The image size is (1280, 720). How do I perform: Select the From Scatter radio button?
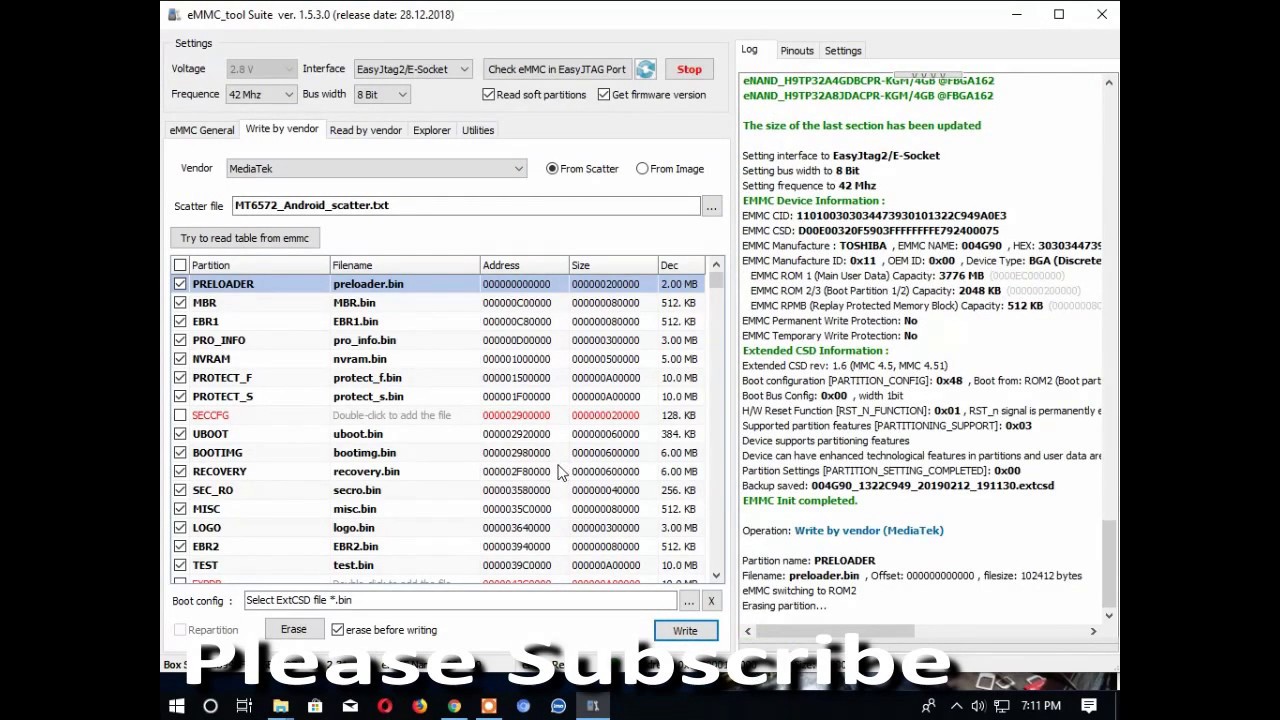click(x=552, y=169)
